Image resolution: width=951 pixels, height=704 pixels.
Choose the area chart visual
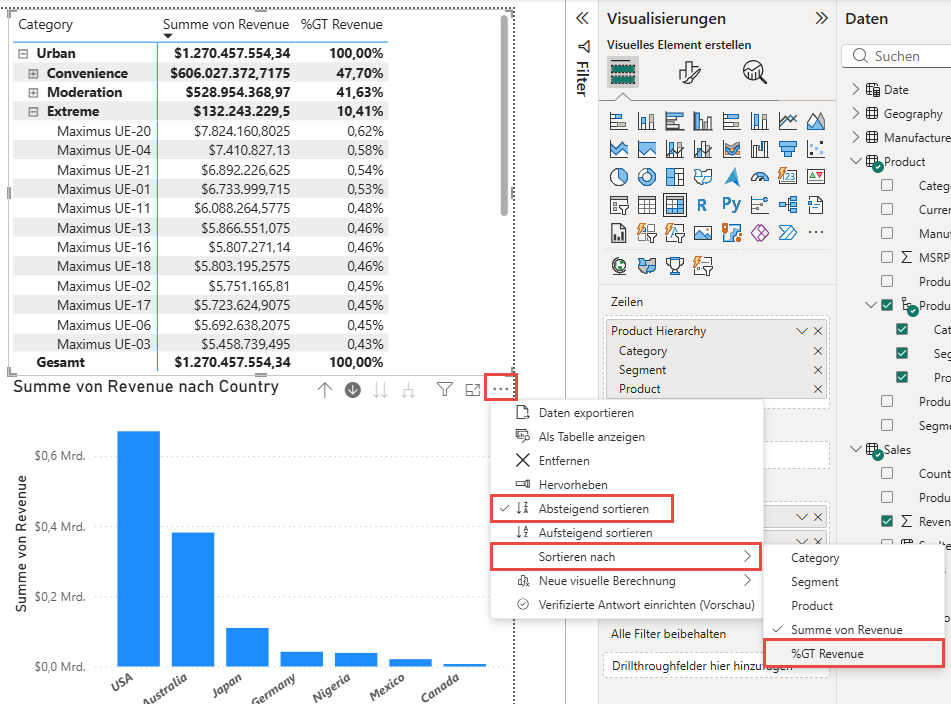pyautogui.click(x=816, y=121)
